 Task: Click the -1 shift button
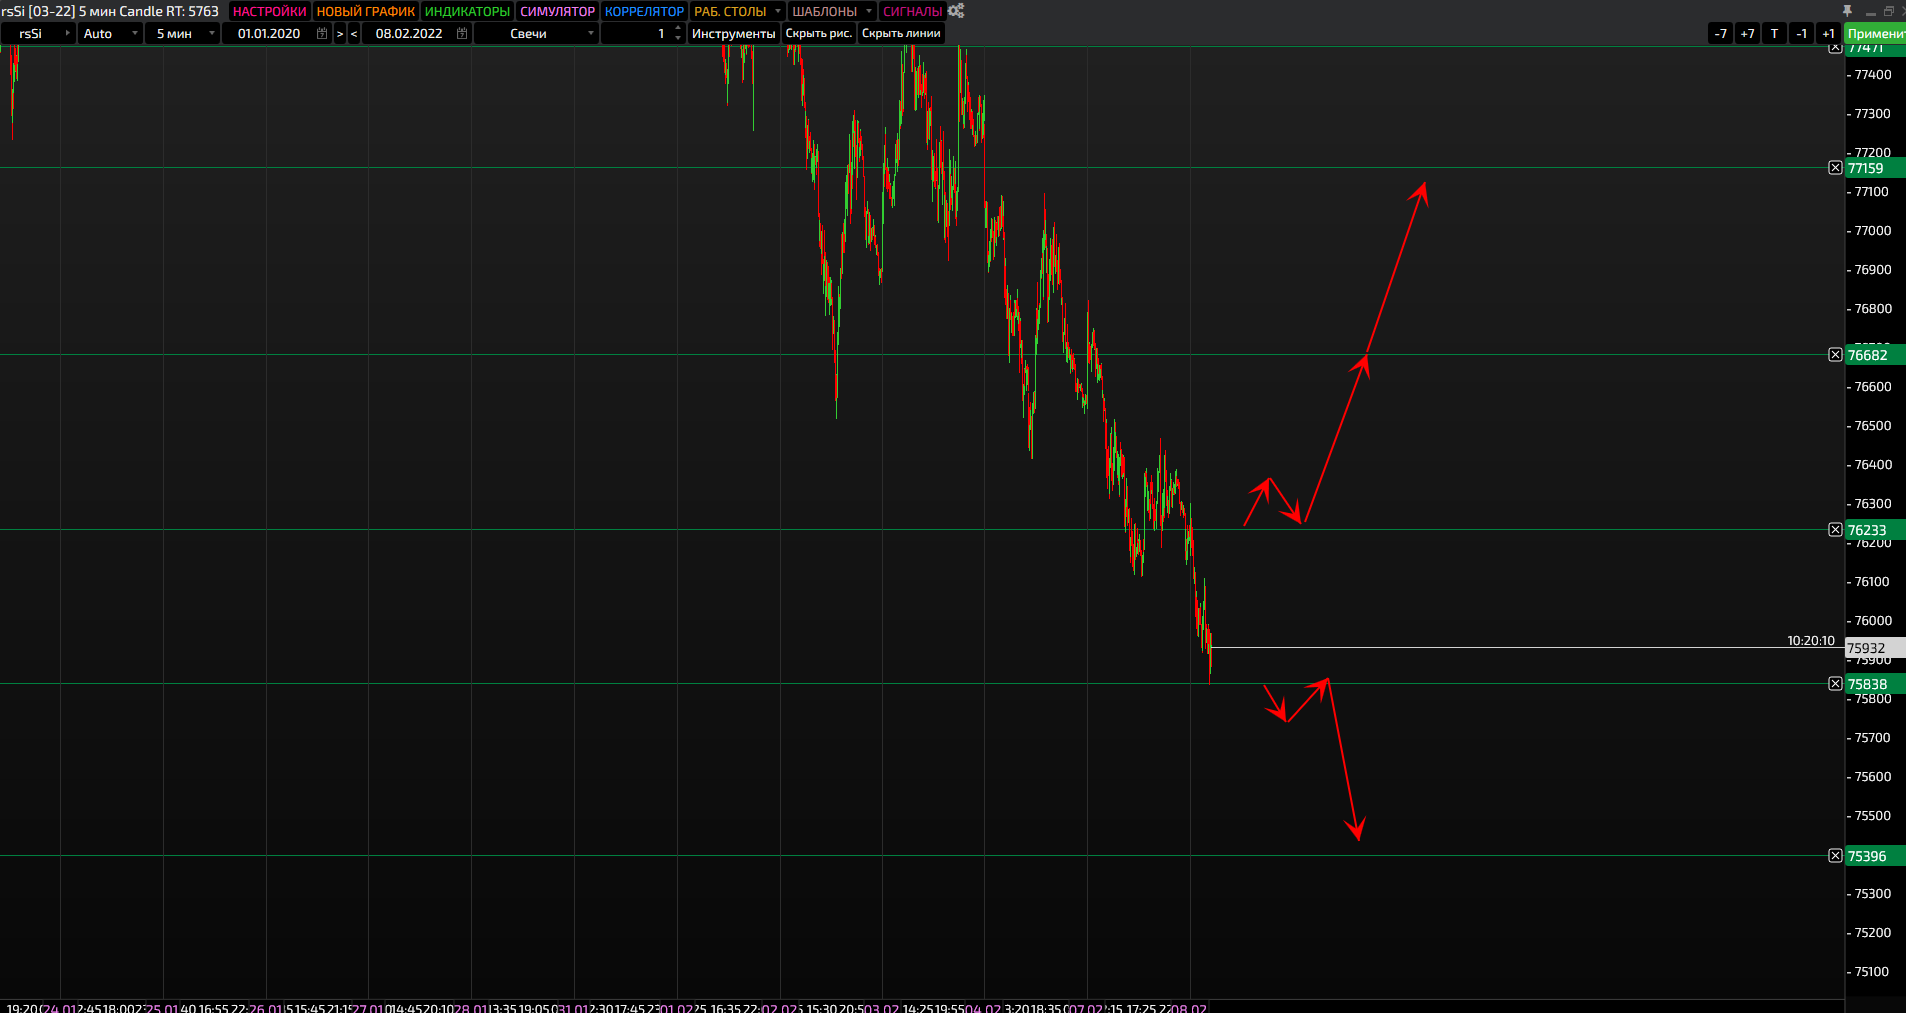click(x=1802, y=33)
